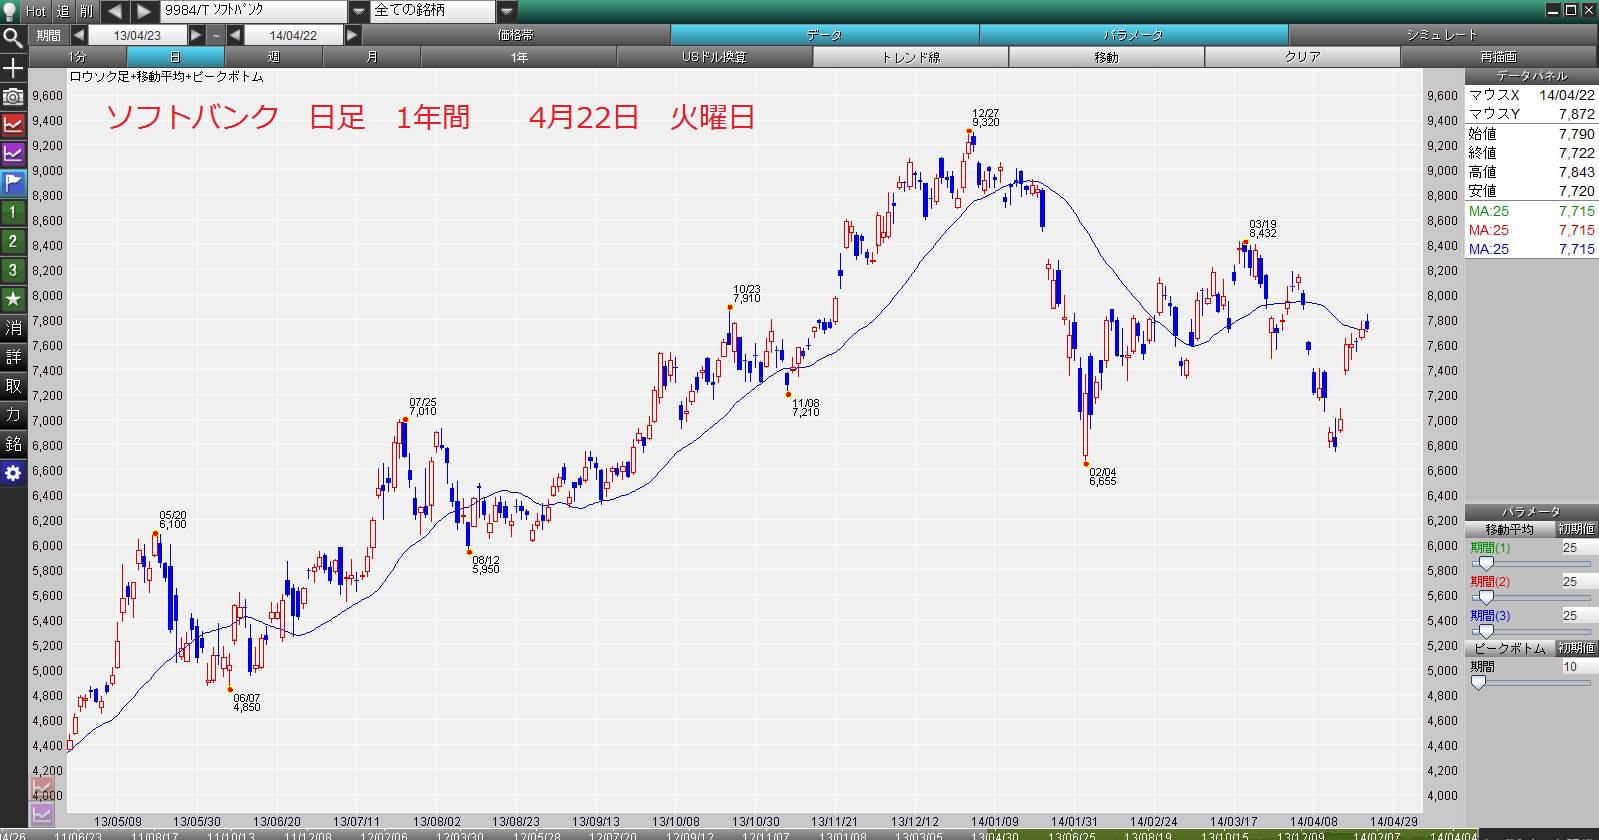Viewport: 1599px width, 840px height.
Task: Click the 期間(1) value field 25
Action: pyautogui.click(x=1579, y=548)
